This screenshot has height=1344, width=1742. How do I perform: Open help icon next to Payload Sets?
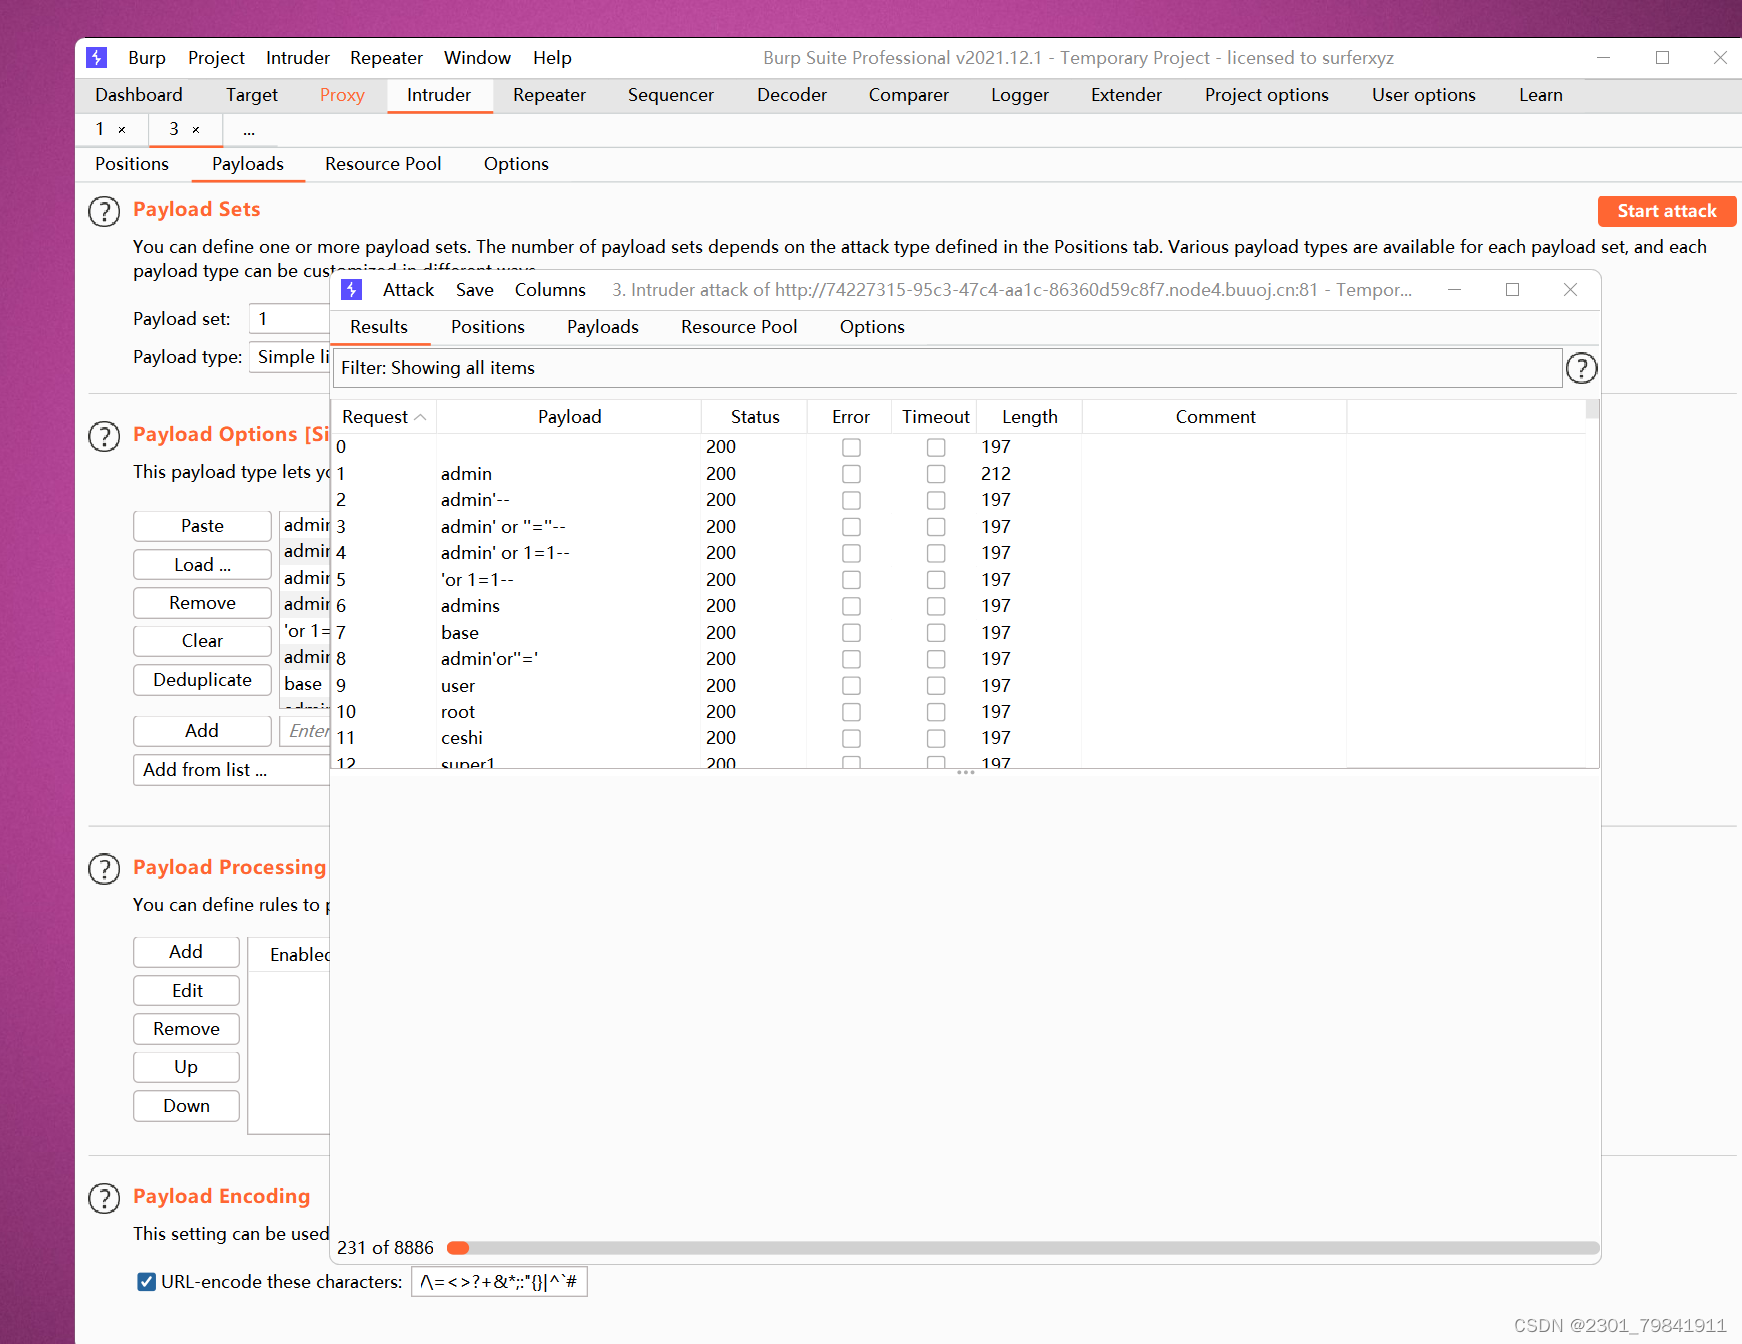click(x=104, y=211)
